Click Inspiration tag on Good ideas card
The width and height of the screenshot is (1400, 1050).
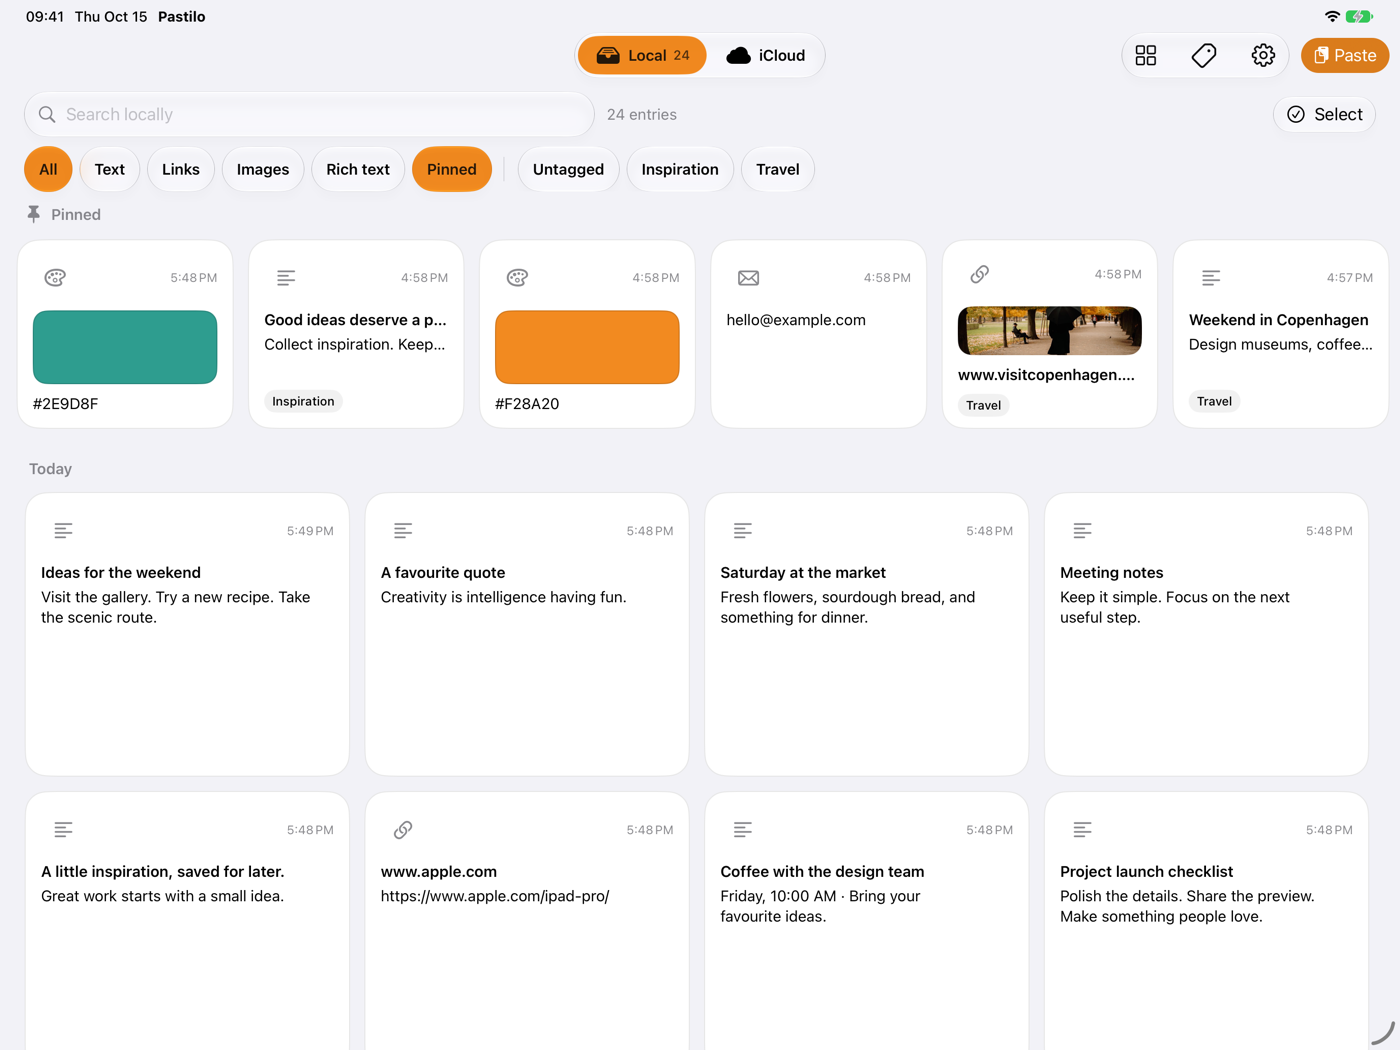(x=303, y=401)
